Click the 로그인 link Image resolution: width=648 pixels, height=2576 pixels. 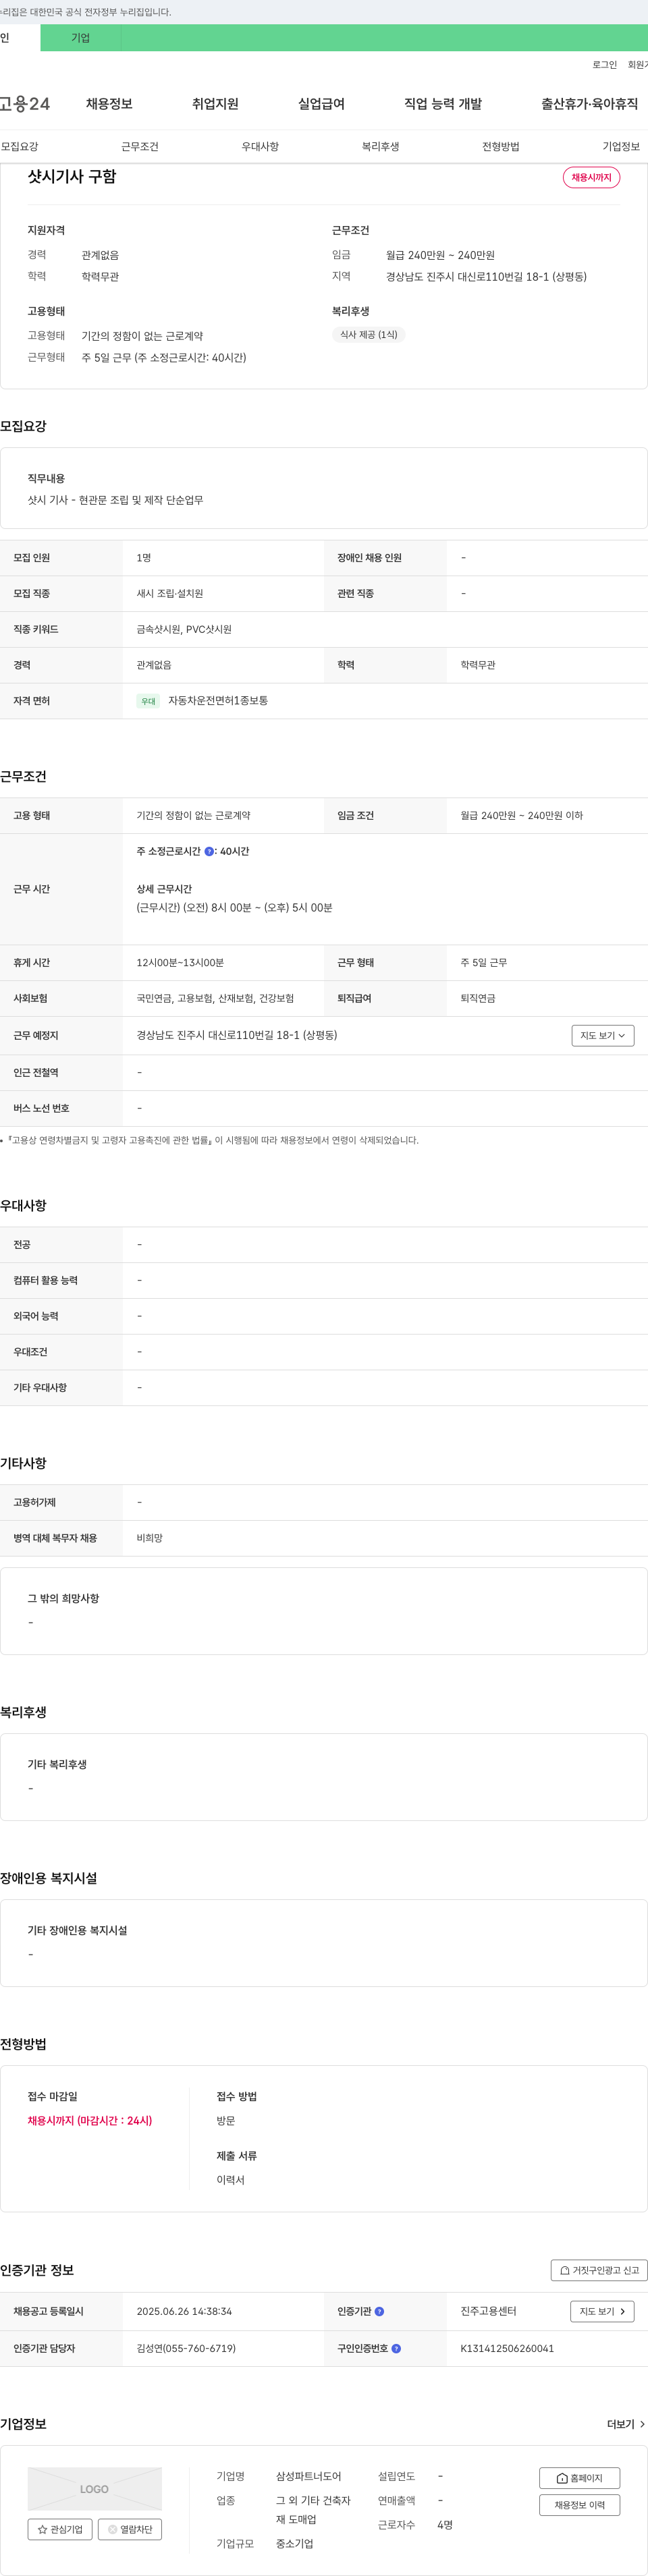(604, 65)
